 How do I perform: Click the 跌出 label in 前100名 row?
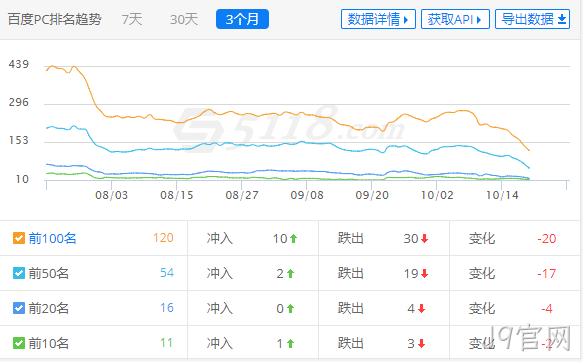pyautogui.click(x=351, y=238)
